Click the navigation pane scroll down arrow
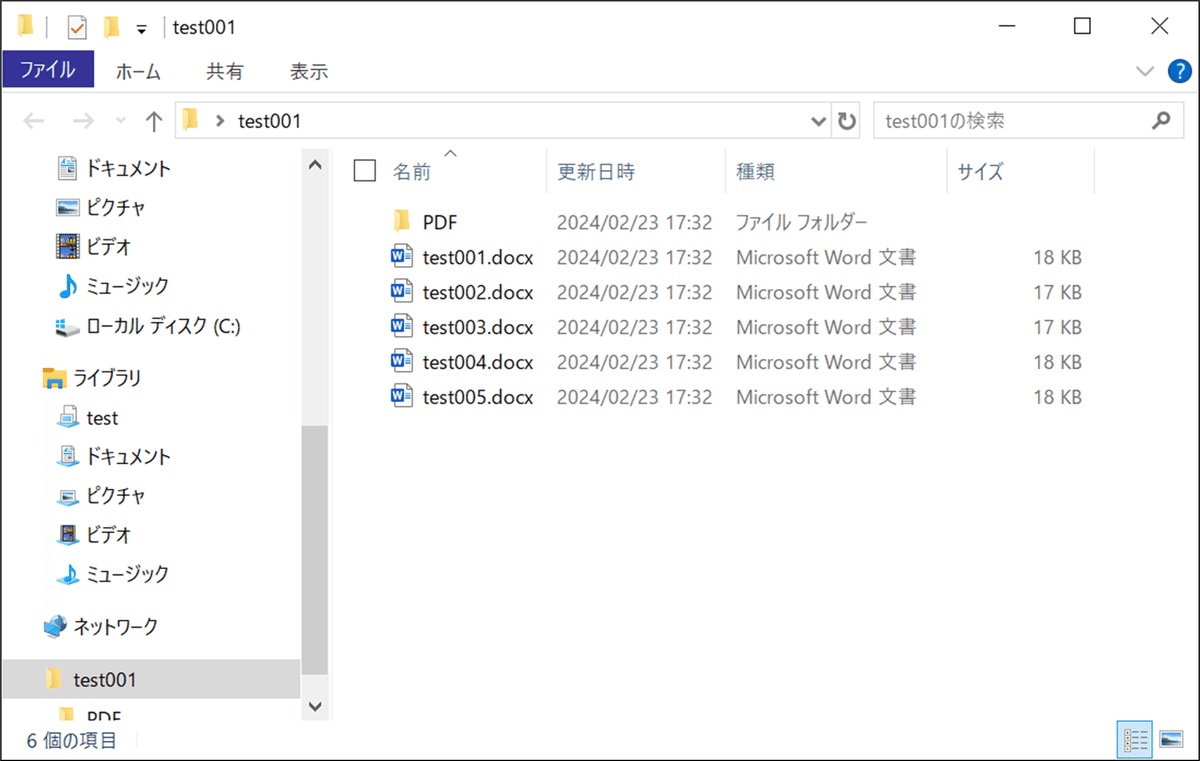The image size is (1200, 761). [315, 706]
